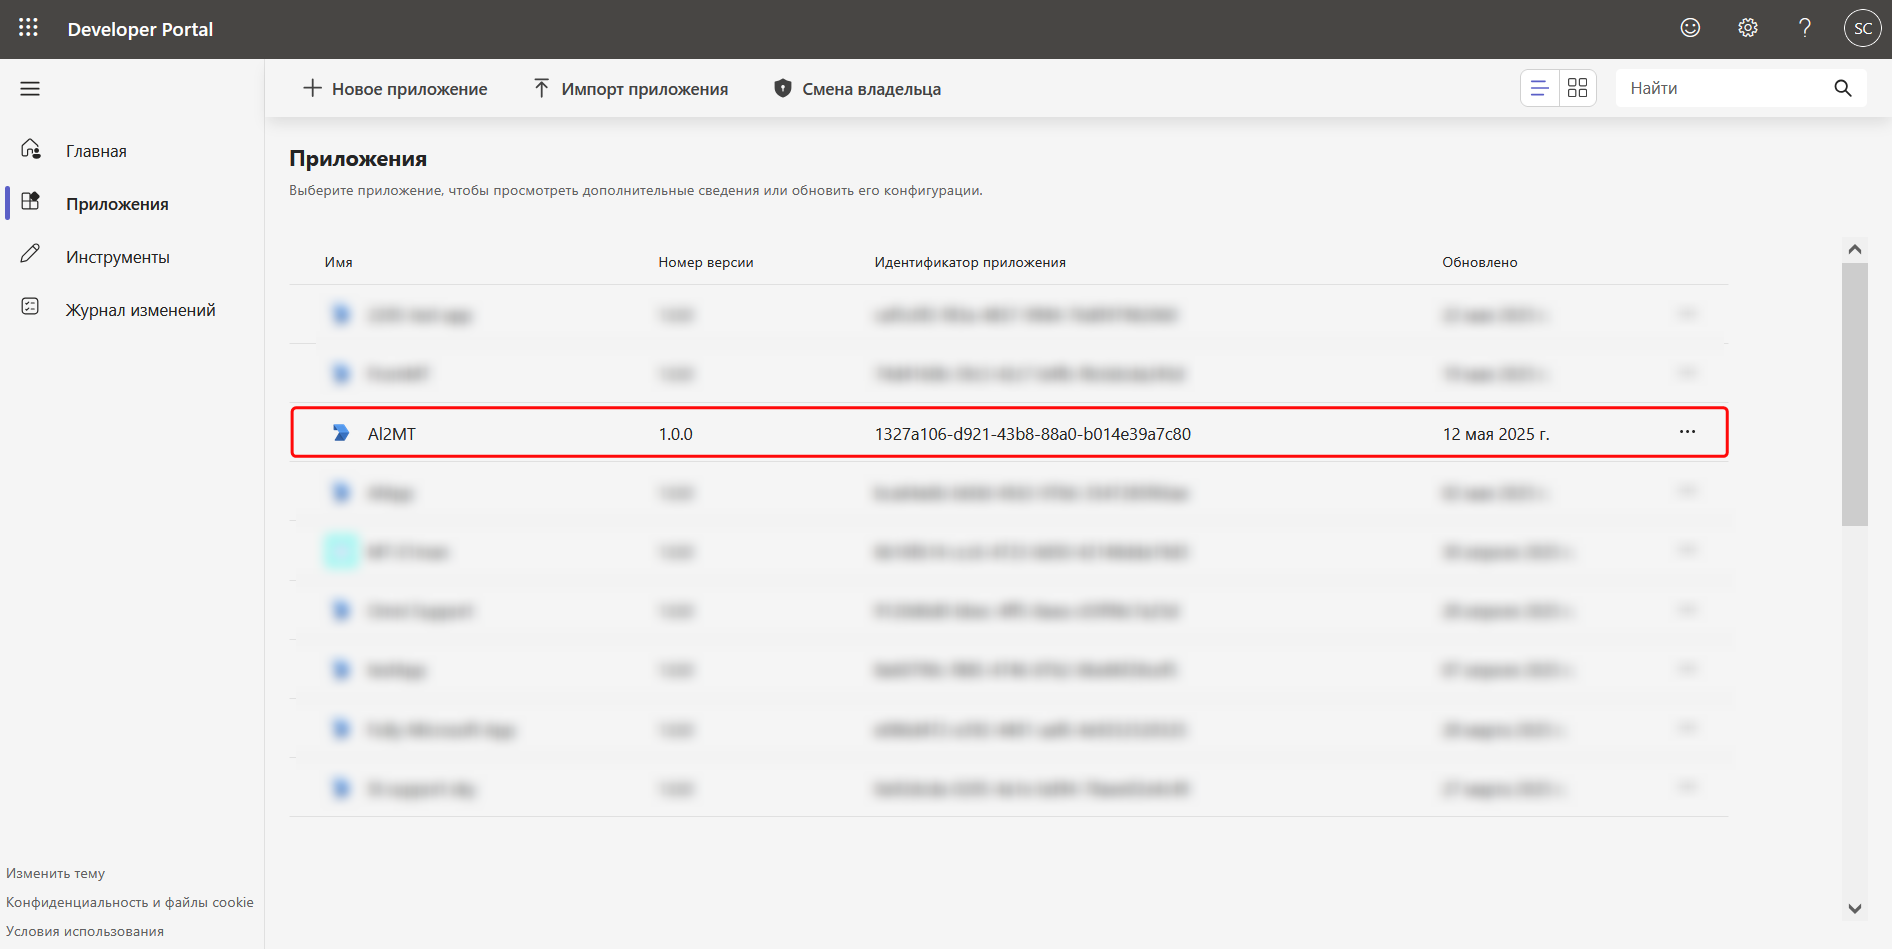This screenshot has height=949, width=1892.
Task: Click version 1.0.0 of AI2MT
Action: point(676,434)
